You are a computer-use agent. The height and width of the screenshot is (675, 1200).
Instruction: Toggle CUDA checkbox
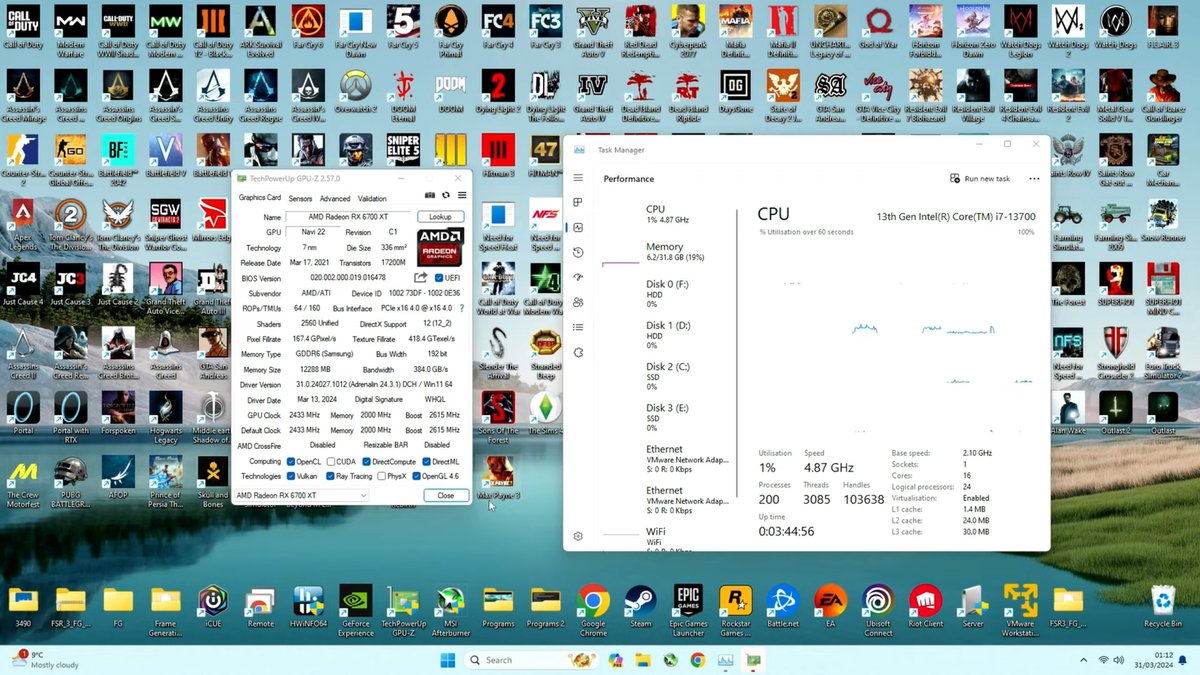331,462
